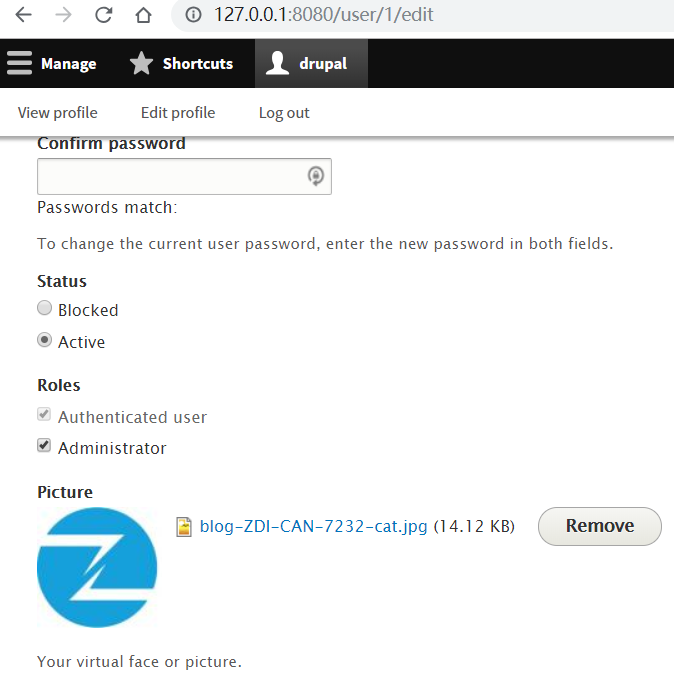Open the Edit profile tab
Viewport: 674px width, 678px height.
tap(178, 113)
